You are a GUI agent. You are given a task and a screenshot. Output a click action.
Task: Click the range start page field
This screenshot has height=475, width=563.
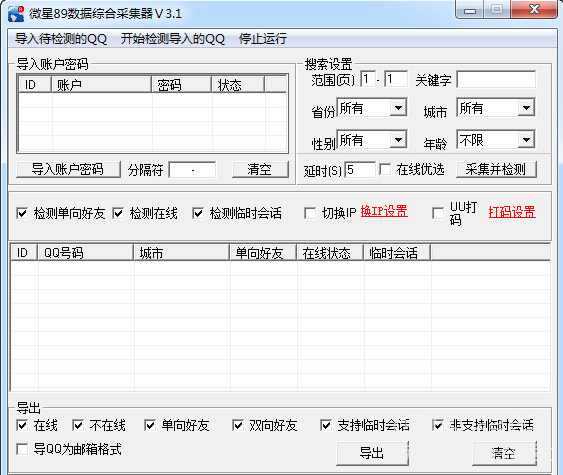[368, 79]
